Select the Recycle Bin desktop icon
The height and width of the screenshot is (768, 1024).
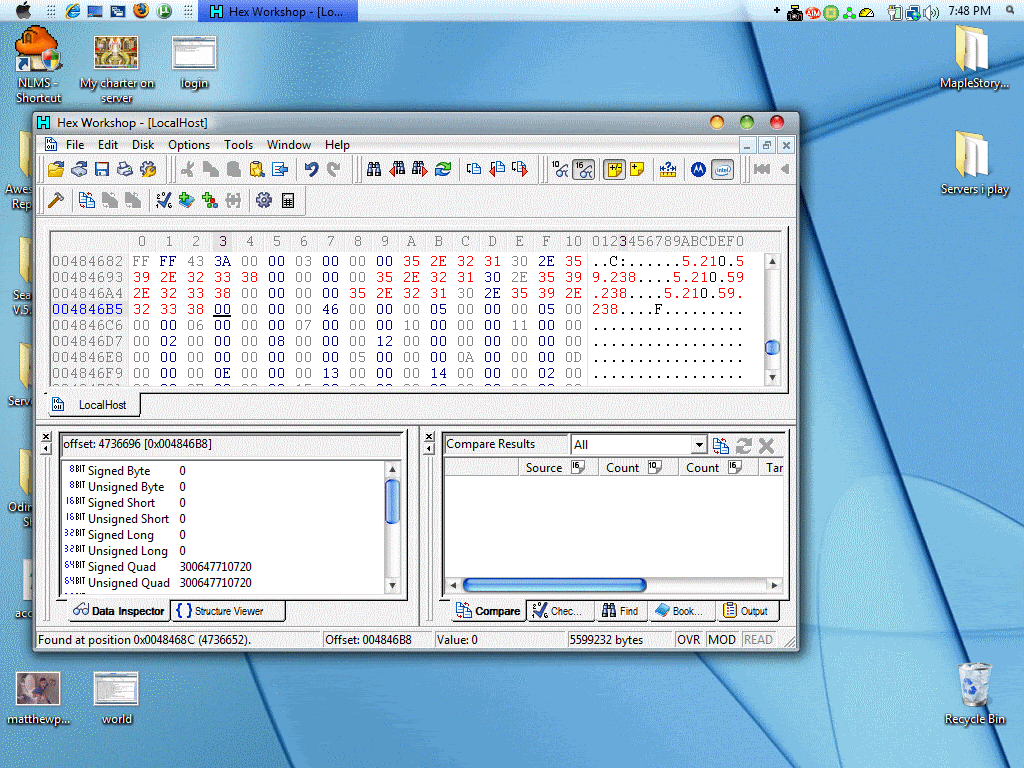(974, 694)
